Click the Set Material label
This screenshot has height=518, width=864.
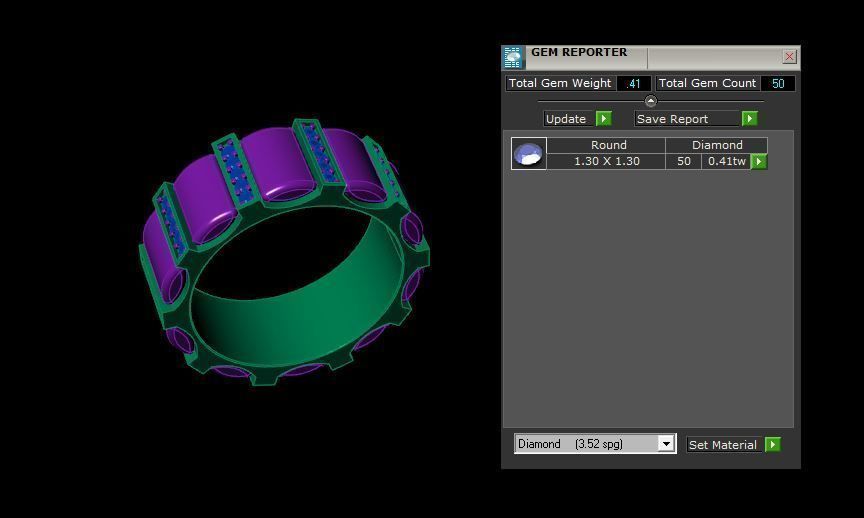pos(723,445)
